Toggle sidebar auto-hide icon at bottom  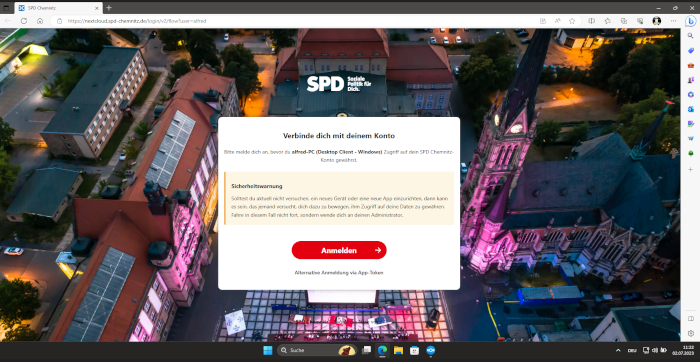(691, 318)
